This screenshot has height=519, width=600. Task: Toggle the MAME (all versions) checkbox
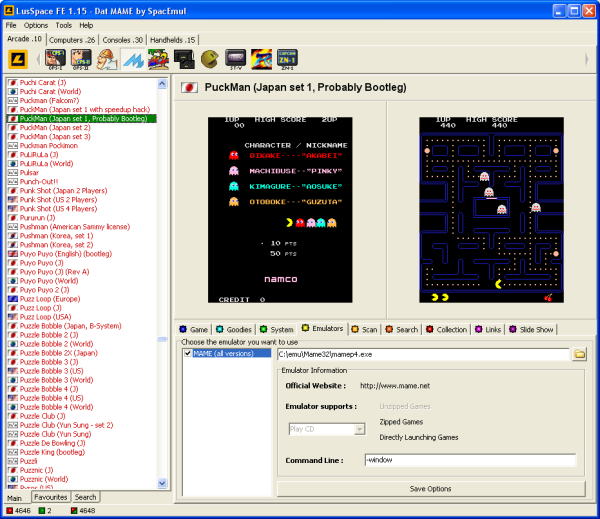click(x=187, y=353)
